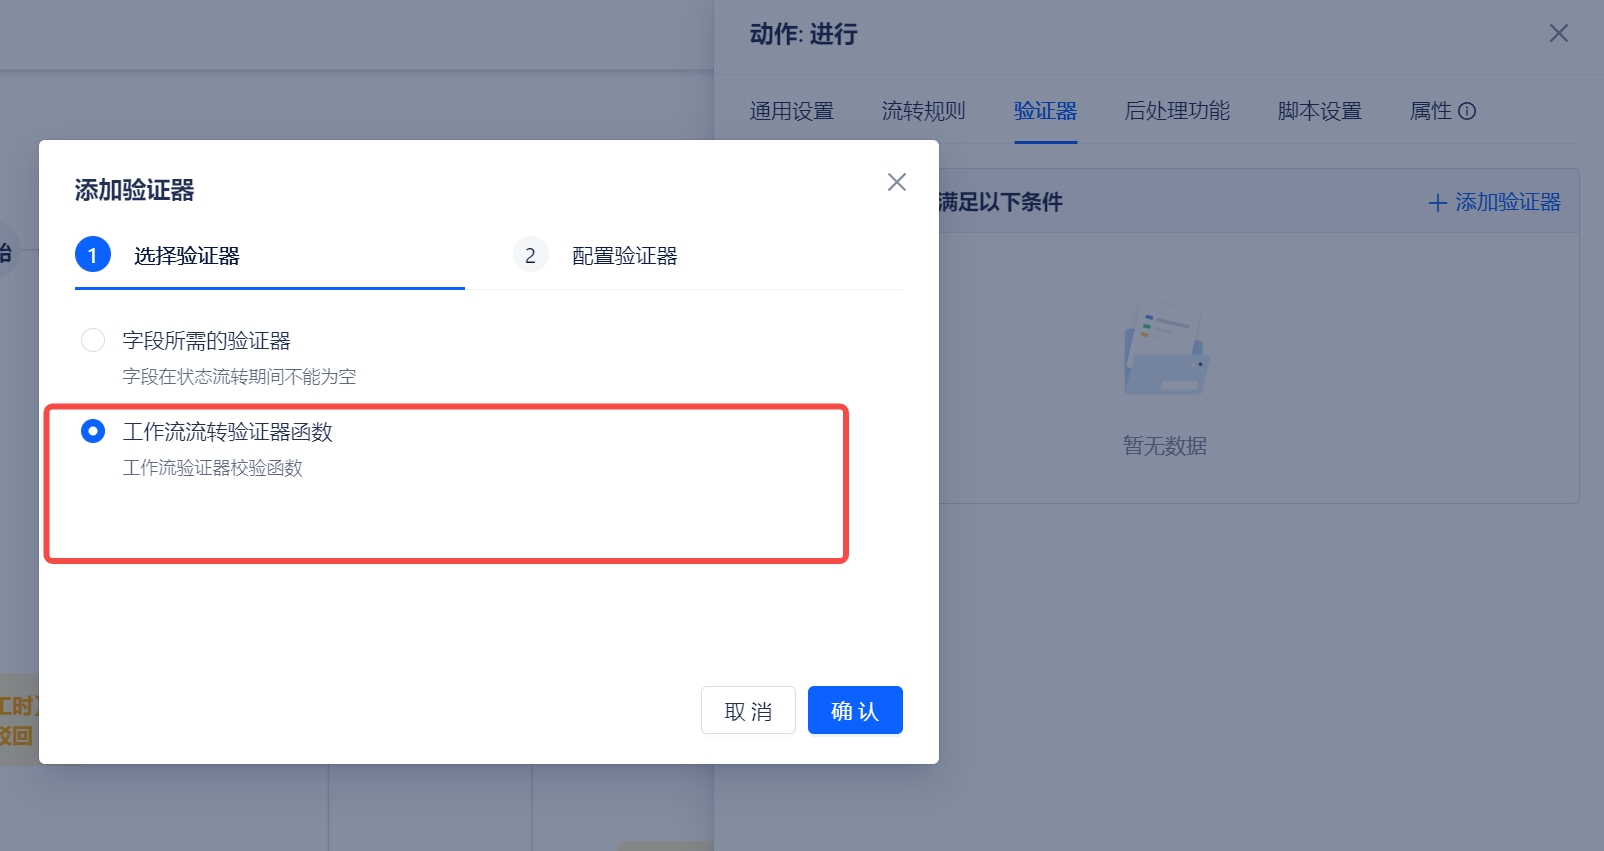Open the 流转规则 tab

923,111
